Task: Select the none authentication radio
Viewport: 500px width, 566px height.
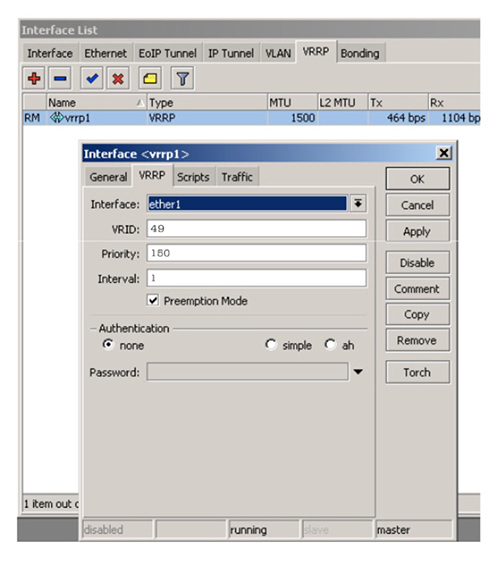Action: [x=108, y=344]
